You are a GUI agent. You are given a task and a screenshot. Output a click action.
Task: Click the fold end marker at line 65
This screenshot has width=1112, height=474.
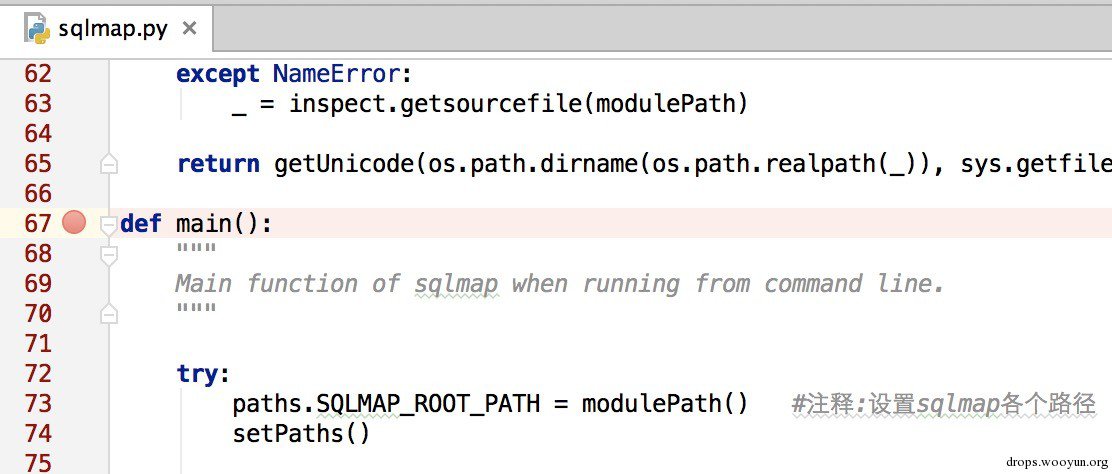click(109, 164)
